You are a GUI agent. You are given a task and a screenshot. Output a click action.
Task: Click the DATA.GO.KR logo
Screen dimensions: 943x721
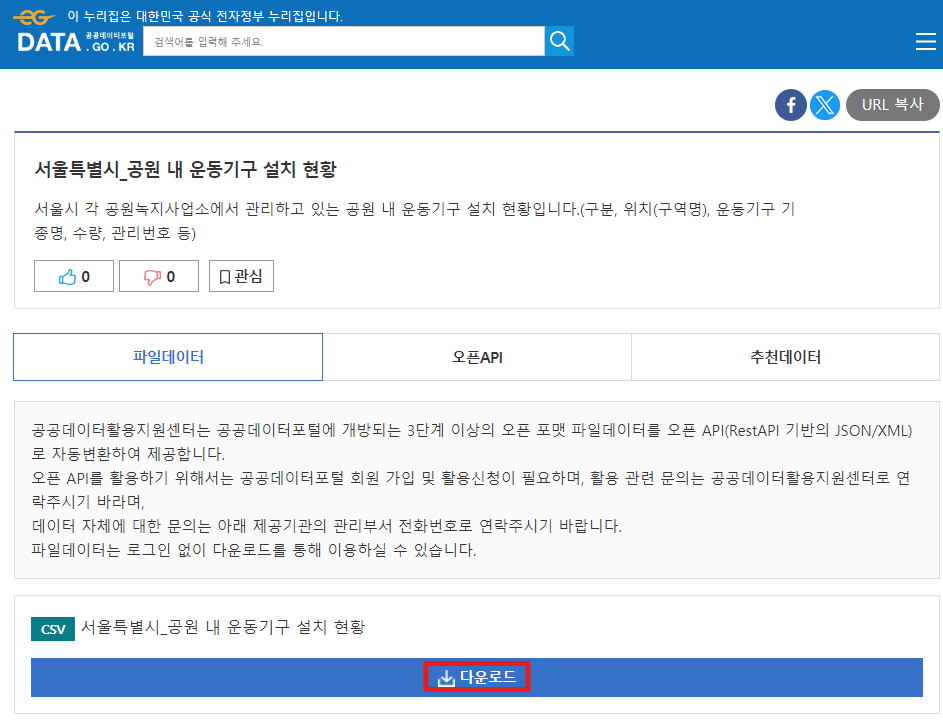point(76,42)
